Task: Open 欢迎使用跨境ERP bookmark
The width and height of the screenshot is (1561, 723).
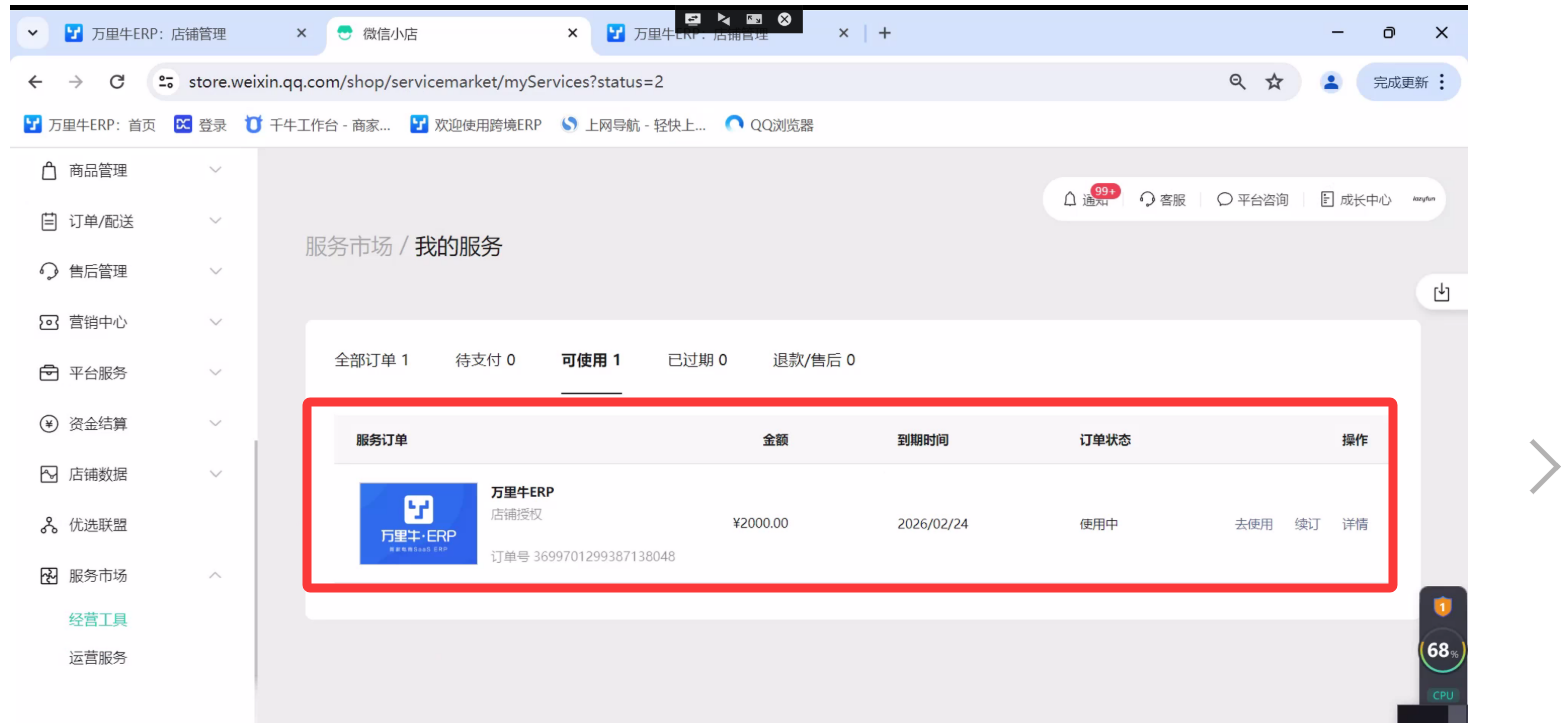Action: click(x=475, y=125)
